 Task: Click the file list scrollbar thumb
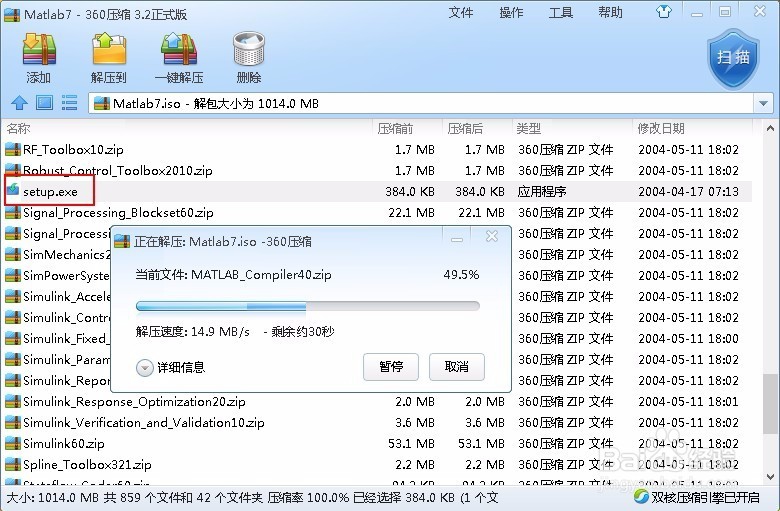coord(770,404)
